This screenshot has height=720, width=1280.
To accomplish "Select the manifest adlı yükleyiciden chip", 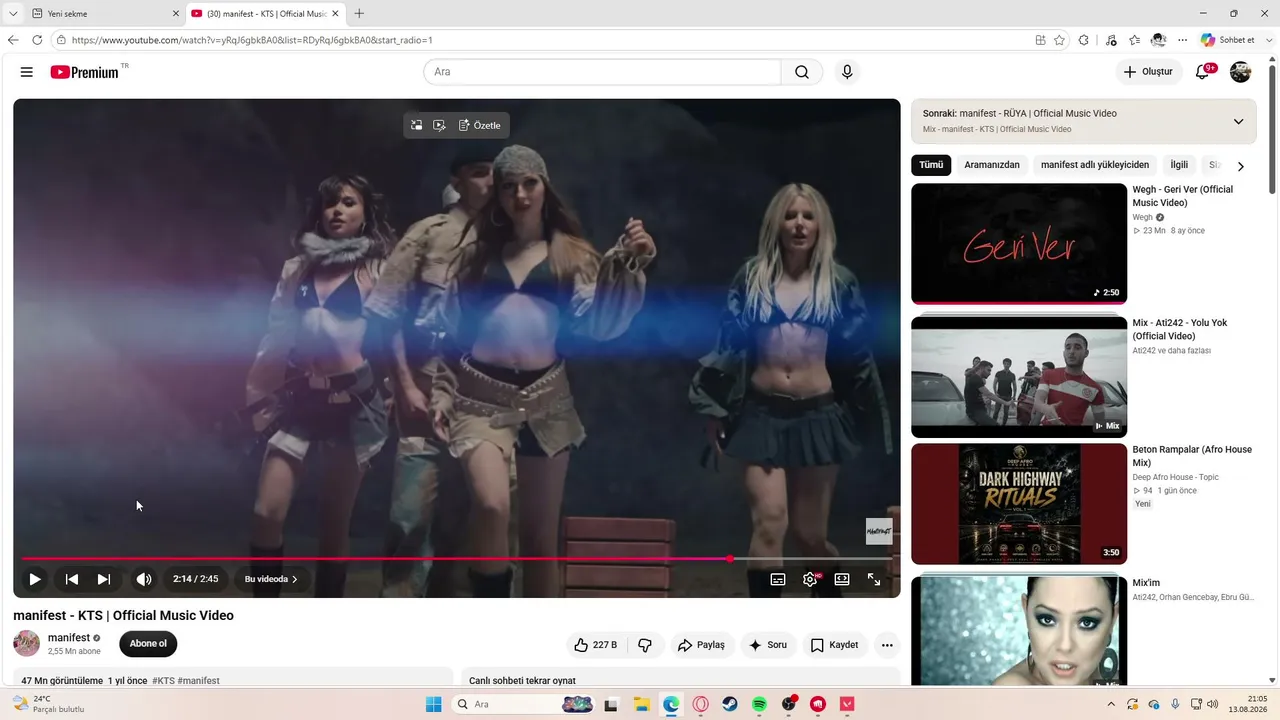I will [x=1095, y=165].
